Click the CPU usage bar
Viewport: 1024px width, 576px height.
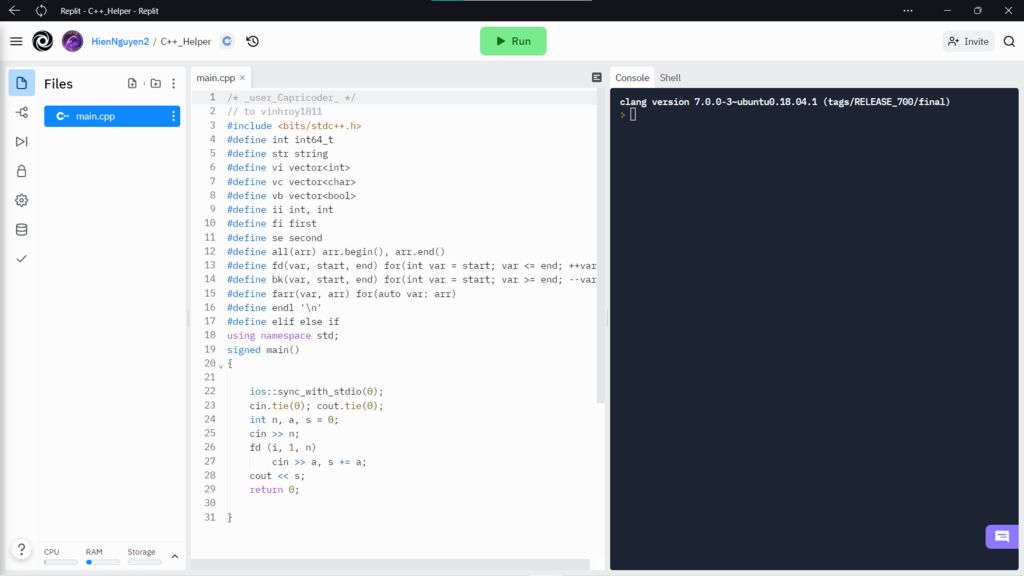tap(61, 562)
